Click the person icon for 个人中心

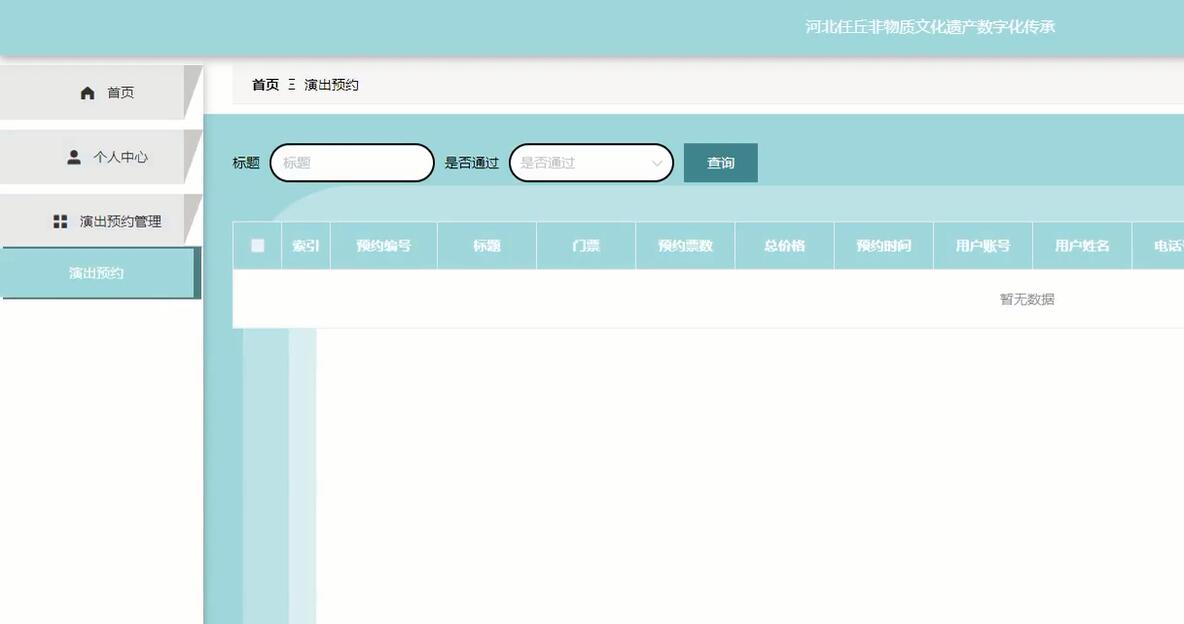(x=74, y=157)
